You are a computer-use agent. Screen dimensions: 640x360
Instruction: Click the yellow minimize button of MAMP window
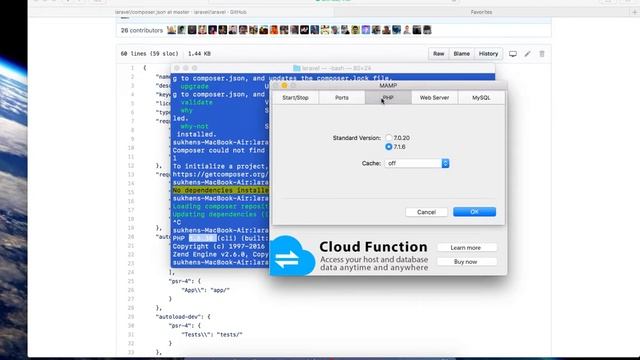284,85
